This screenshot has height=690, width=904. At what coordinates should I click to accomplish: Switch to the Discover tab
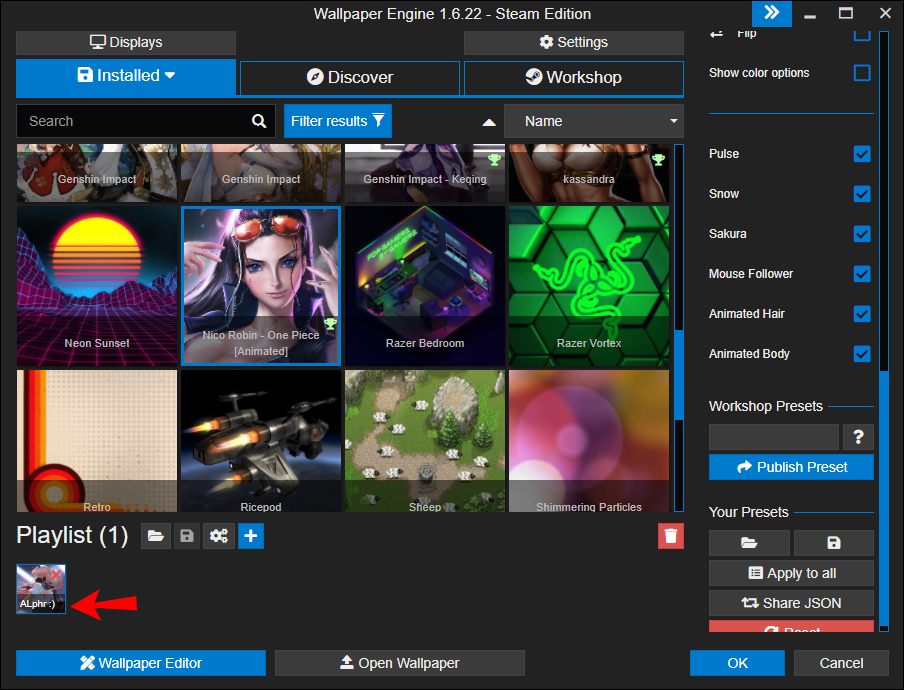point(350,77)
